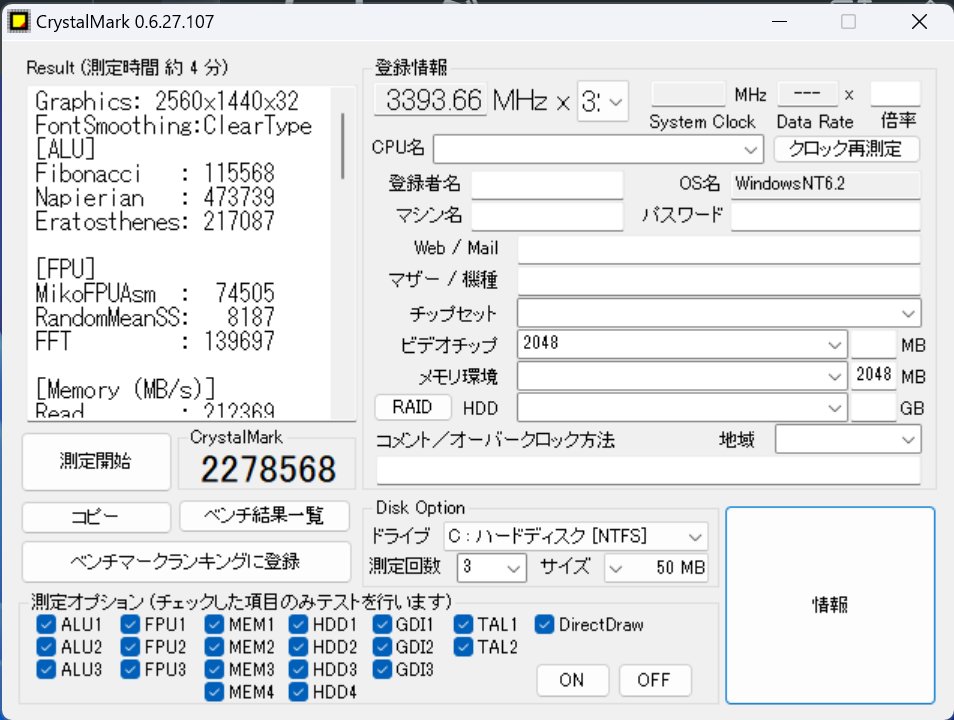The height and width of the screenshot is (720, 954).
Task: Disable the DirectDraw test option
Action: pyautogui.click(x=545, y=624)
